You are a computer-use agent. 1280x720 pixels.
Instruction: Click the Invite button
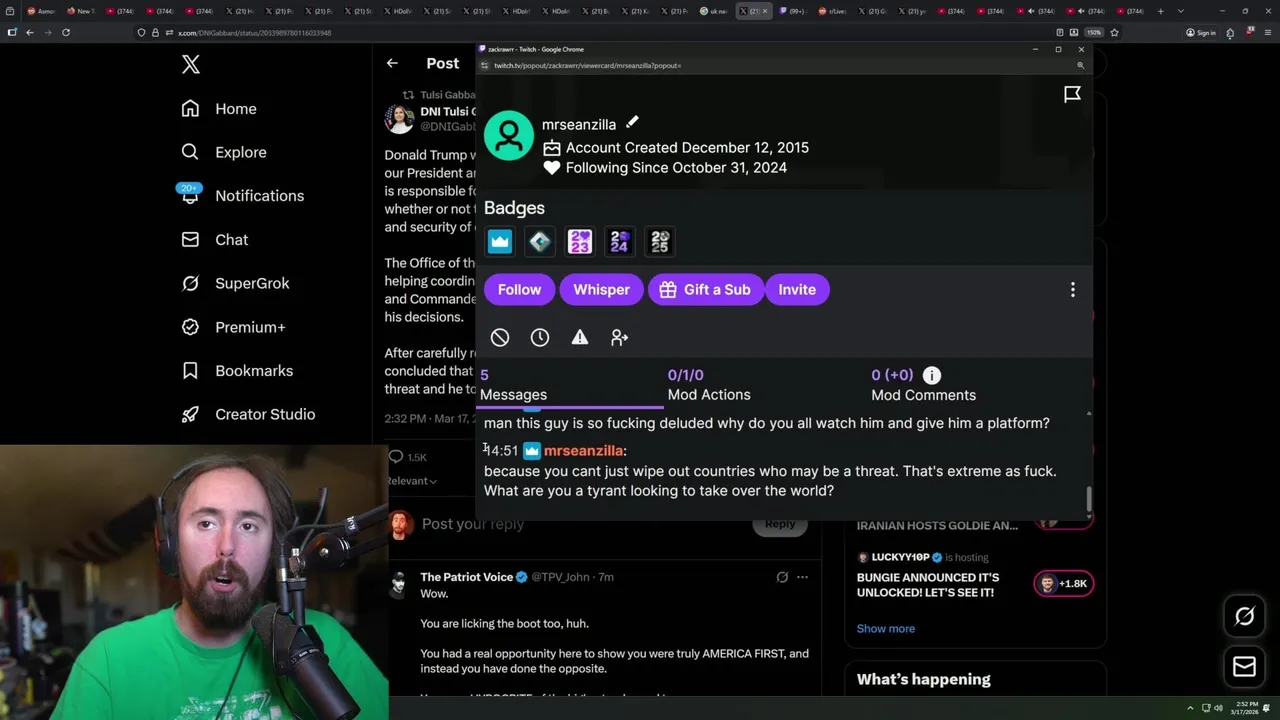click(x=797, y=290)
